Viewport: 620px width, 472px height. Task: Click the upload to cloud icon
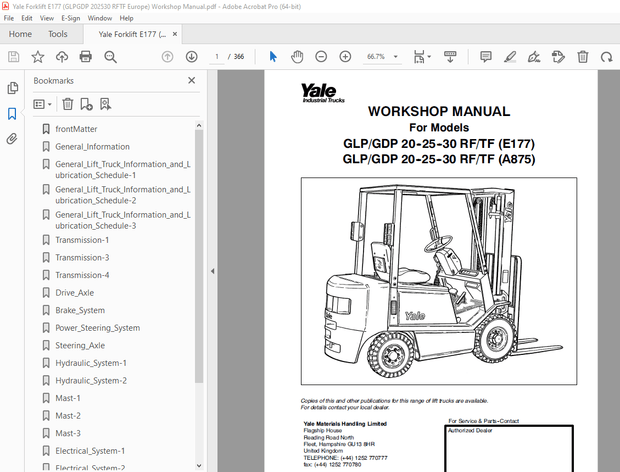coord(62,57)
